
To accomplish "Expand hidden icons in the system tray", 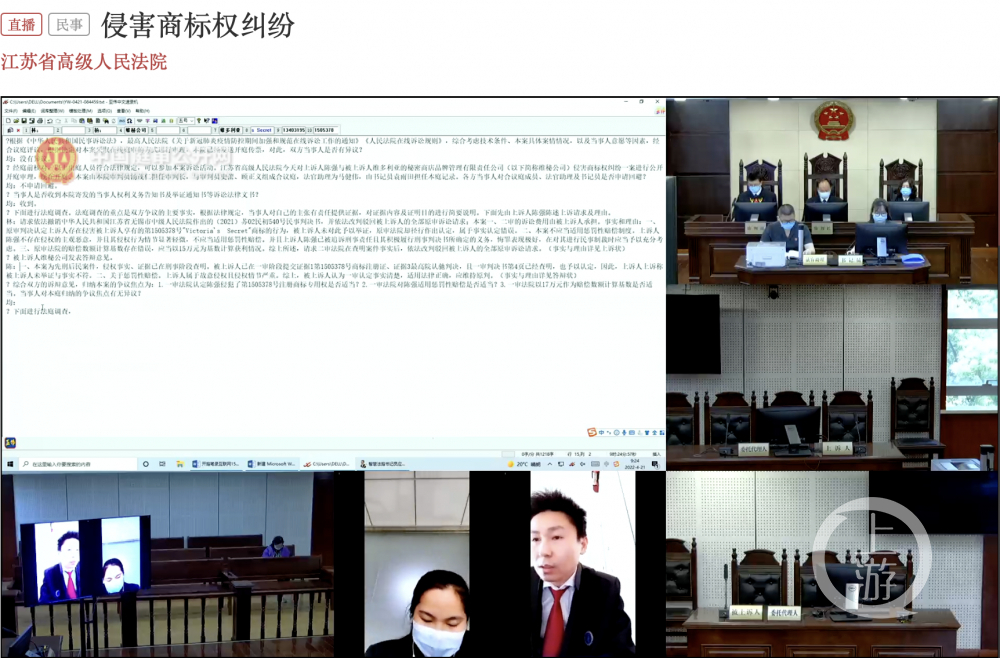I will 549,462.
